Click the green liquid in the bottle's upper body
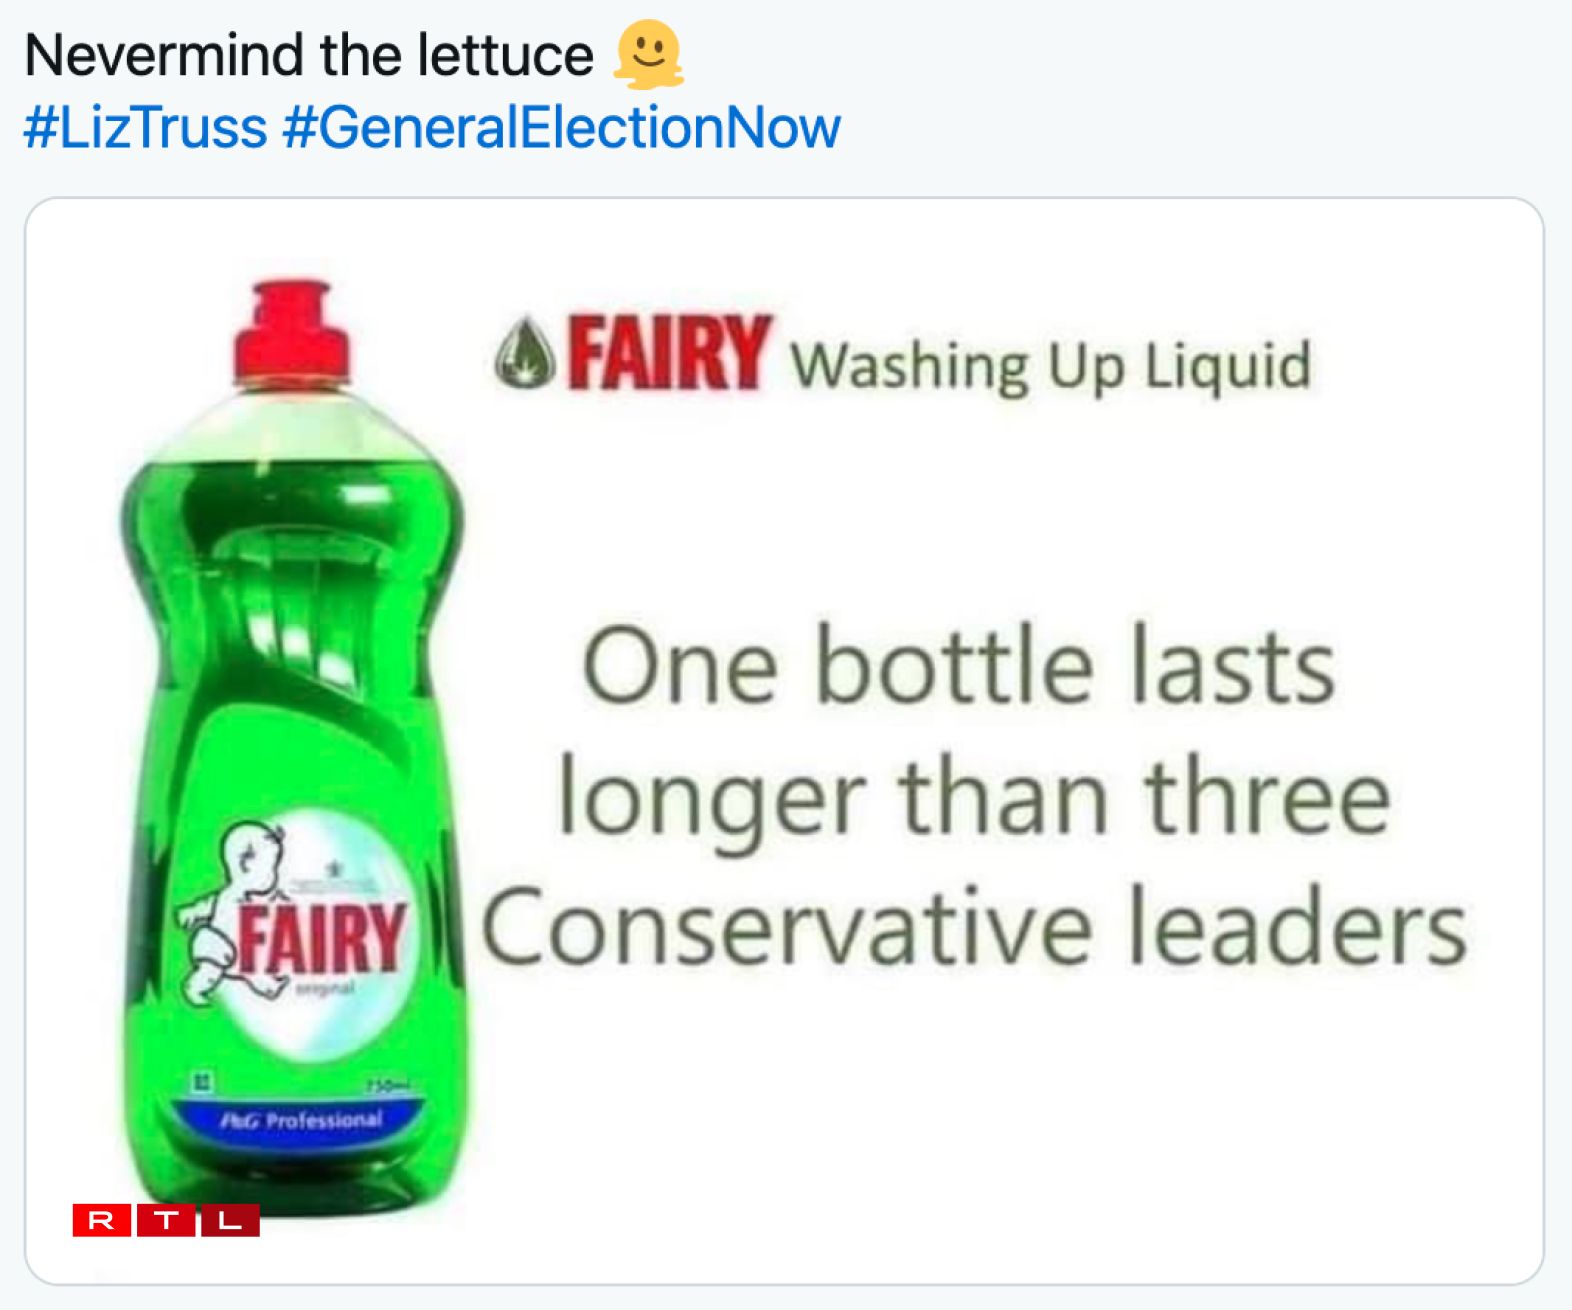Screen dimensions: 1572x1310 [x=290, y=520]
